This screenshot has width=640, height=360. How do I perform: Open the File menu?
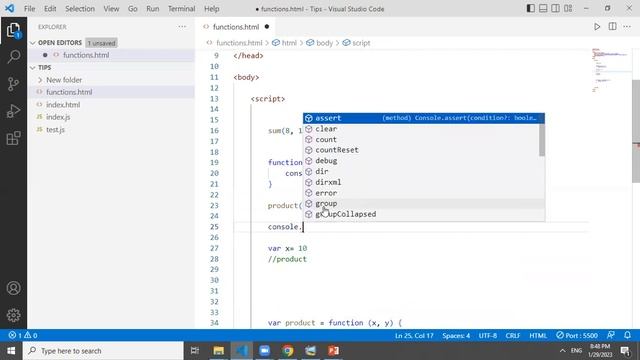coord(29,9)
